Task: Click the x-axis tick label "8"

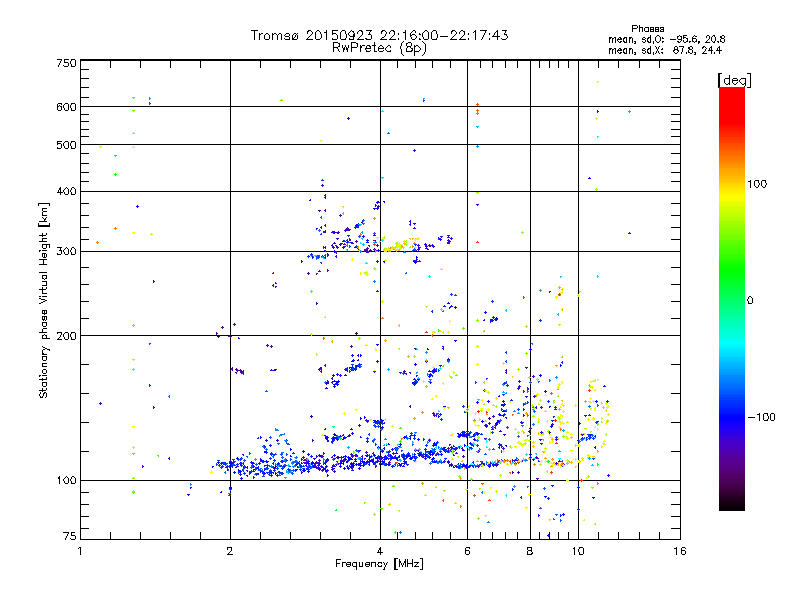Action: pos(530,551)
